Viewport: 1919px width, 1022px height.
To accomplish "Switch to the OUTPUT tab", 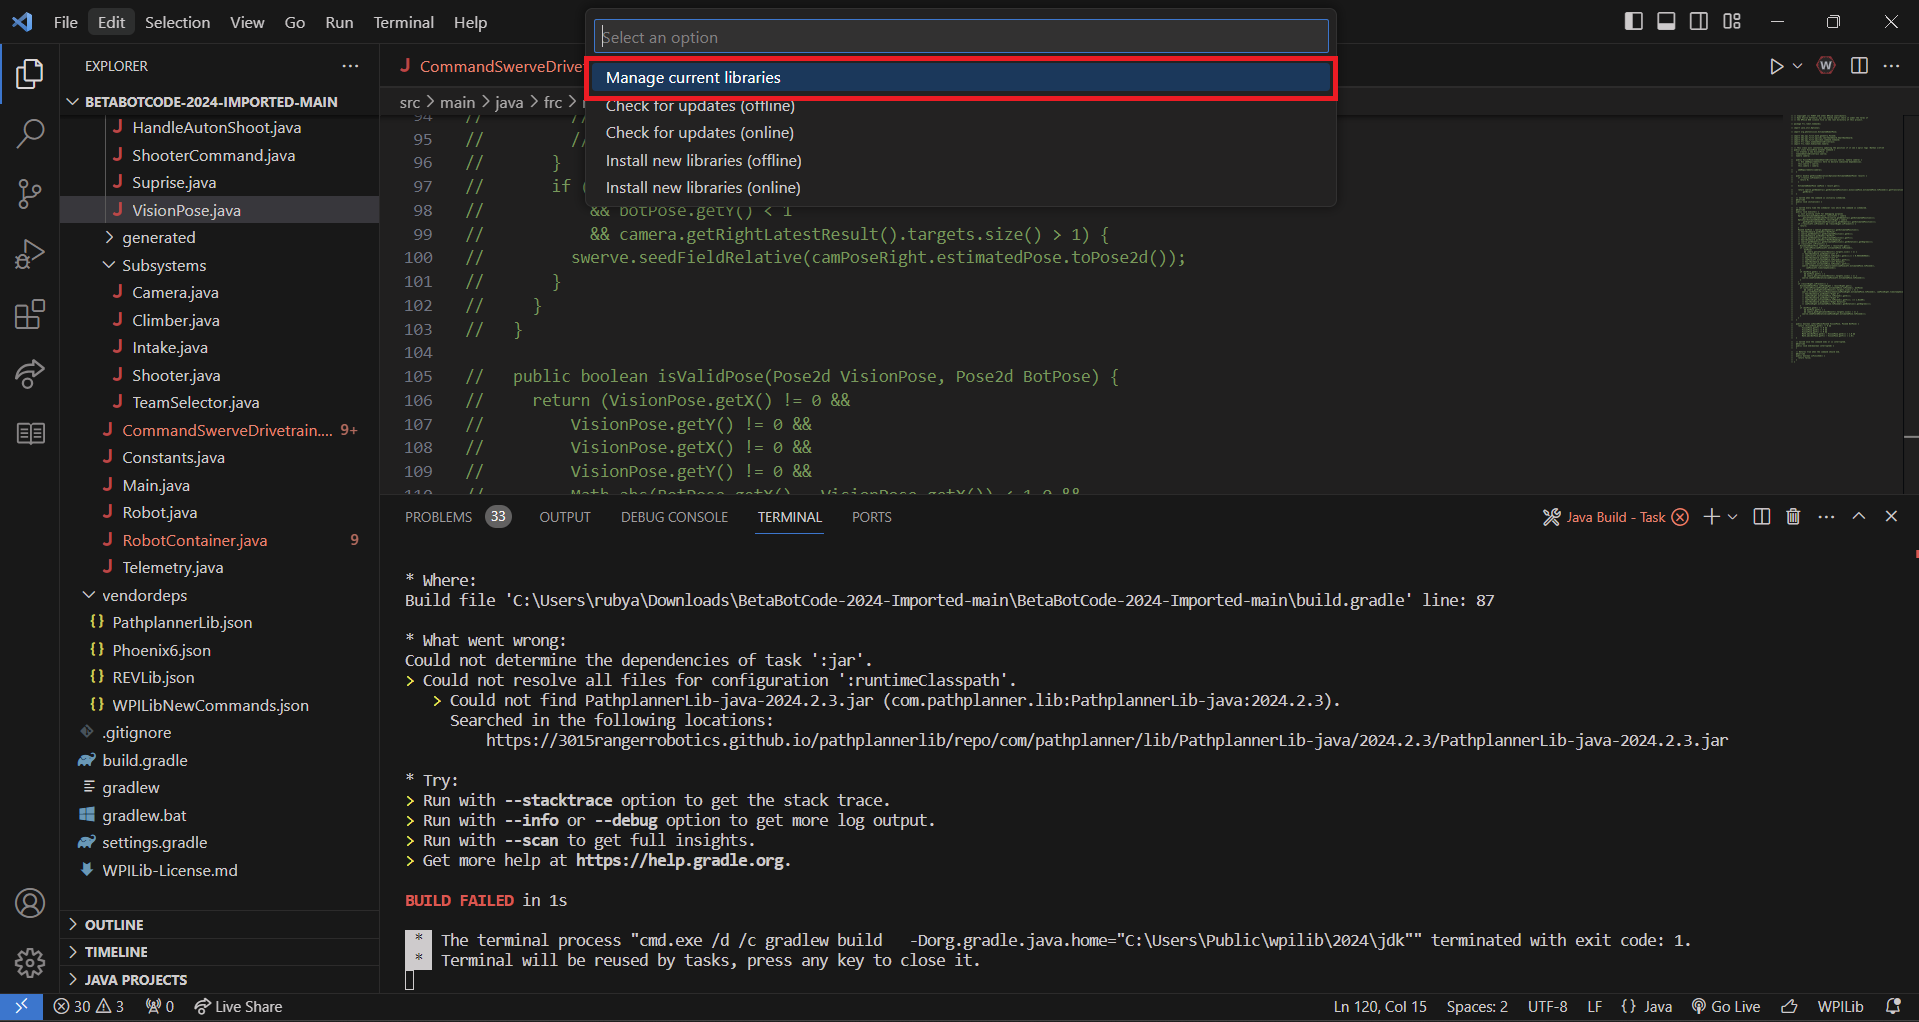I will pyautogui.click(x=565, y=517).
